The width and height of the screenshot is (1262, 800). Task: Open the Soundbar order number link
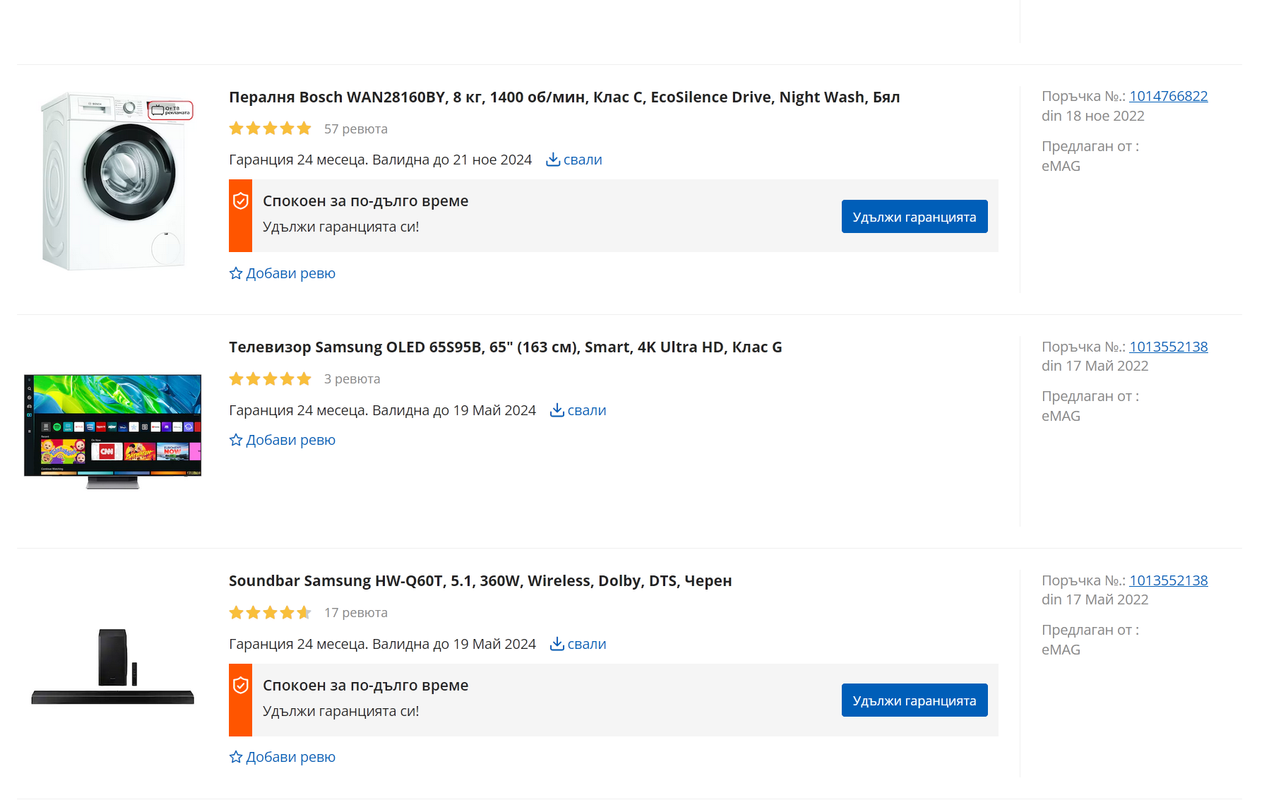click(x=1168, y=580)
